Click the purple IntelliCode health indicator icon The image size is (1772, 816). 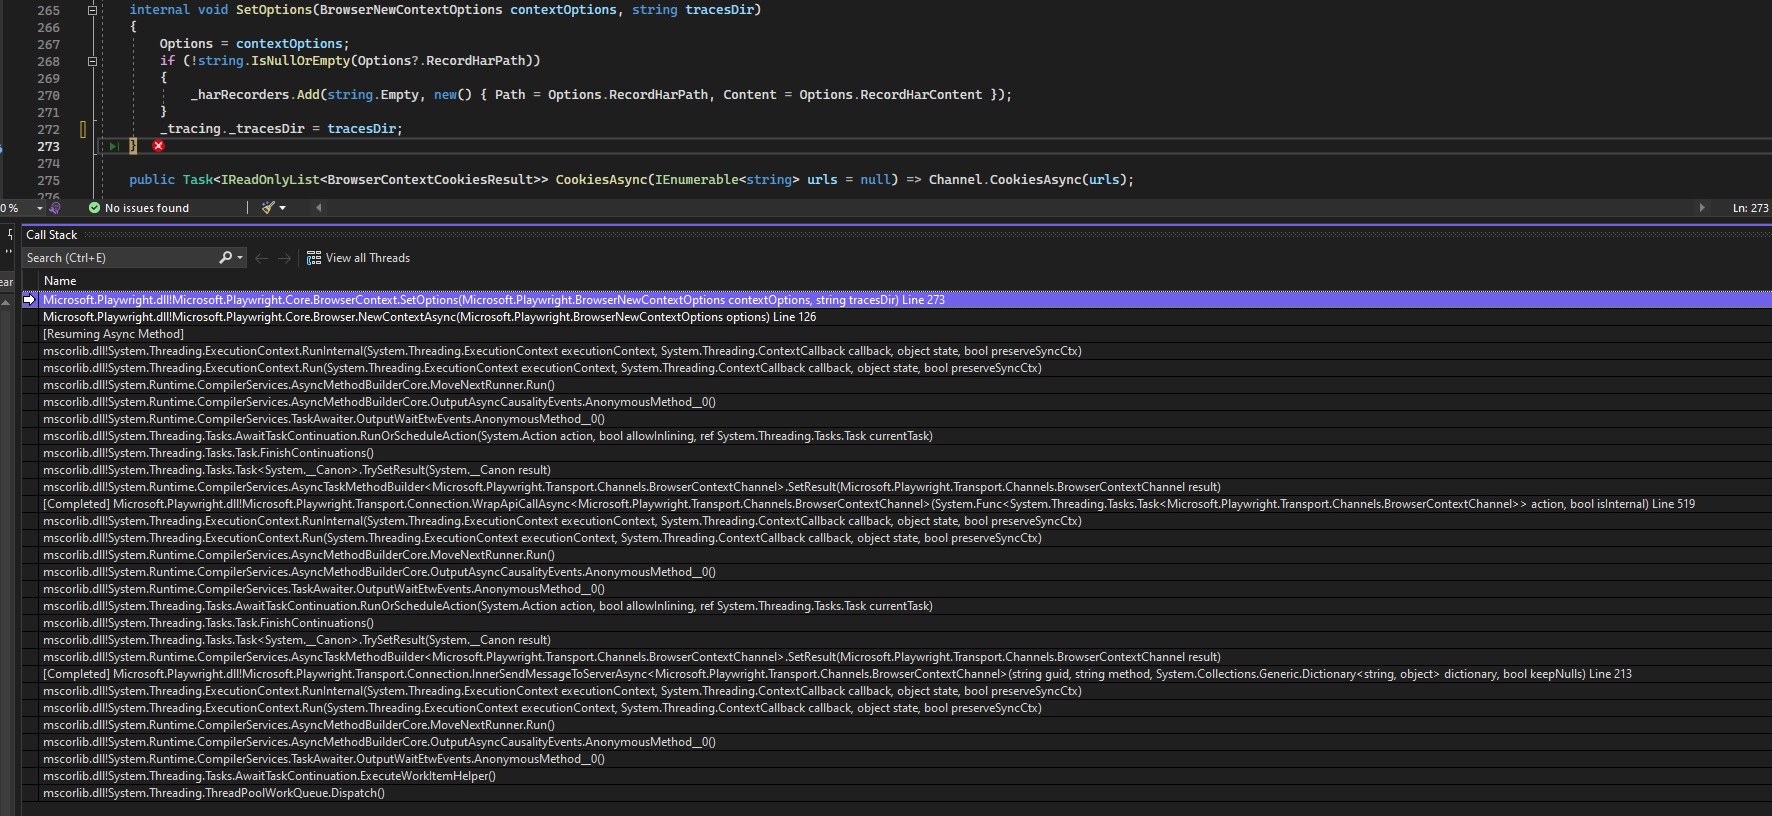coord(55,208)
